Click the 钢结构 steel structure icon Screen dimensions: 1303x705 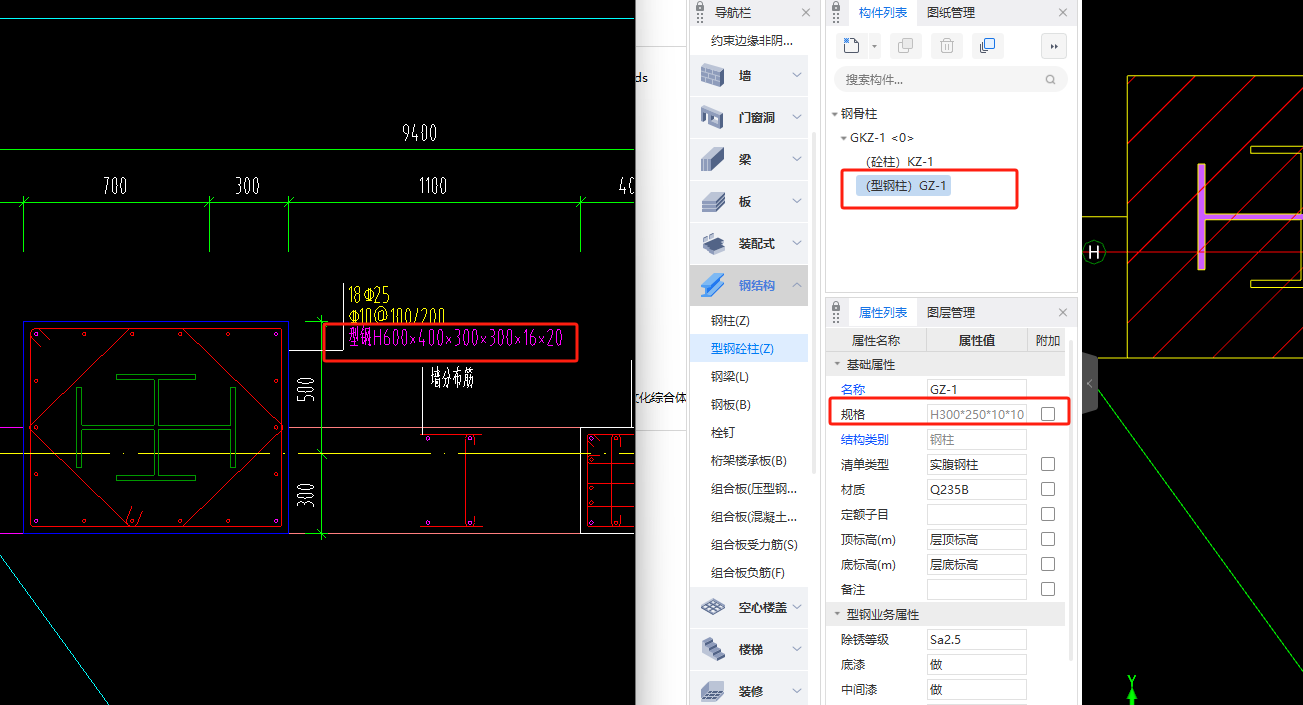coord(712,285)
